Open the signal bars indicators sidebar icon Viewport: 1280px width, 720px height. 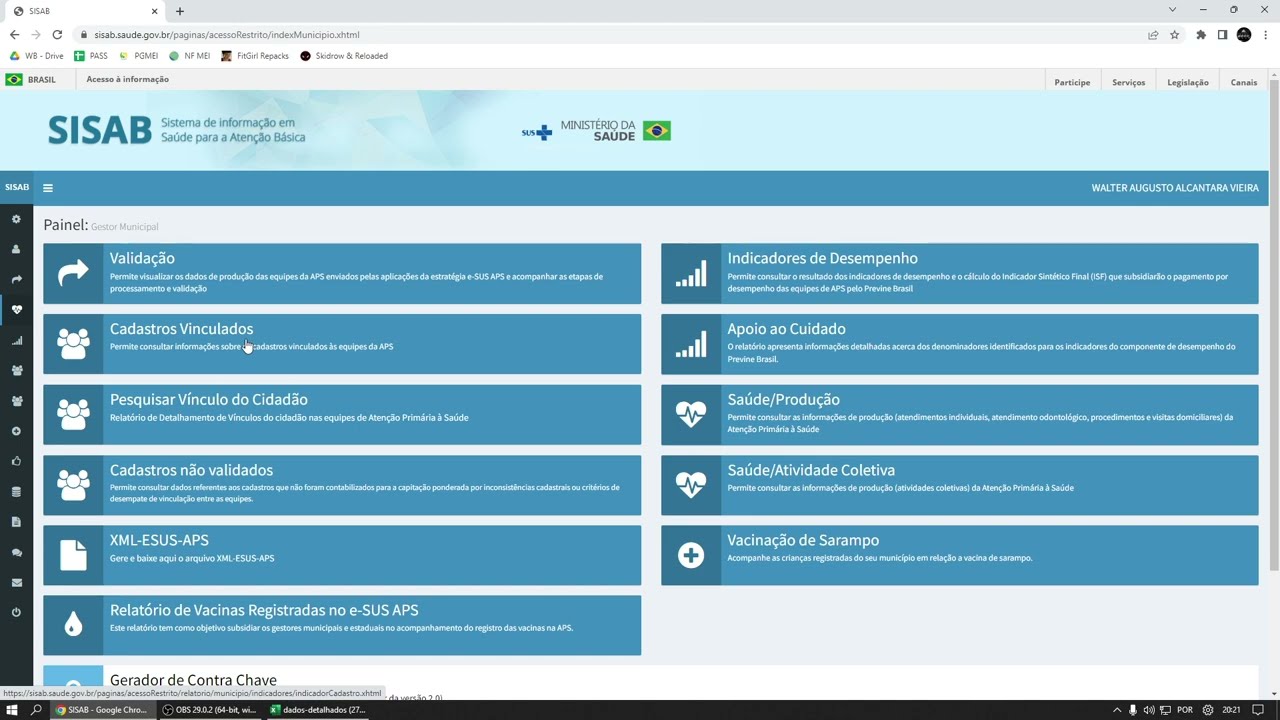tap(16, 340)
